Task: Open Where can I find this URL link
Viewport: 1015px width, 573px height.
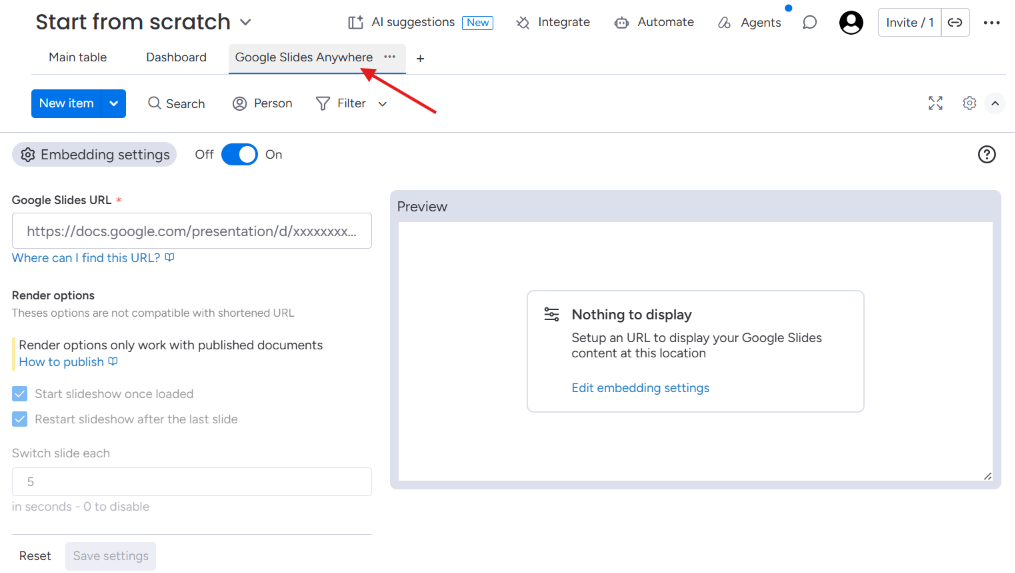Action: (93, 258)
